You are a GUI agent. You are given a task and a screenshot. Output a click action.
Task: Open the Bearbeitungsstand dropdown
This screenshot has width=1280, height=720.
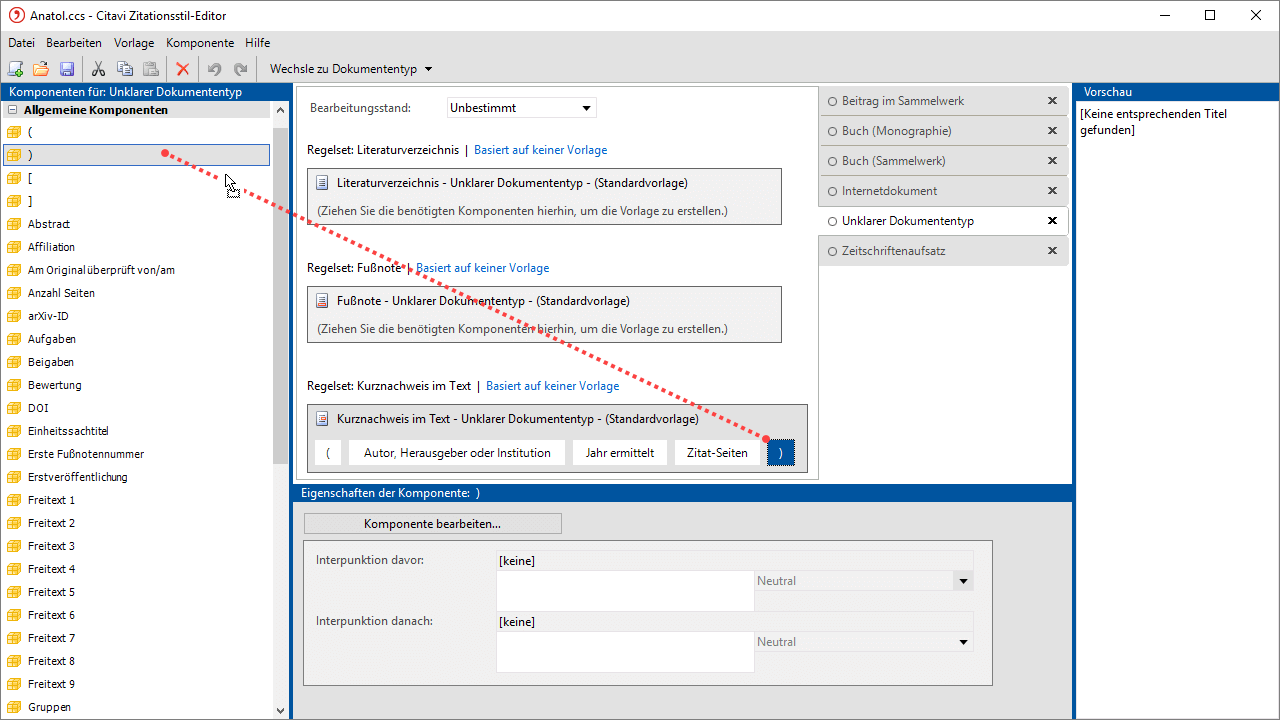coord(586,108)
